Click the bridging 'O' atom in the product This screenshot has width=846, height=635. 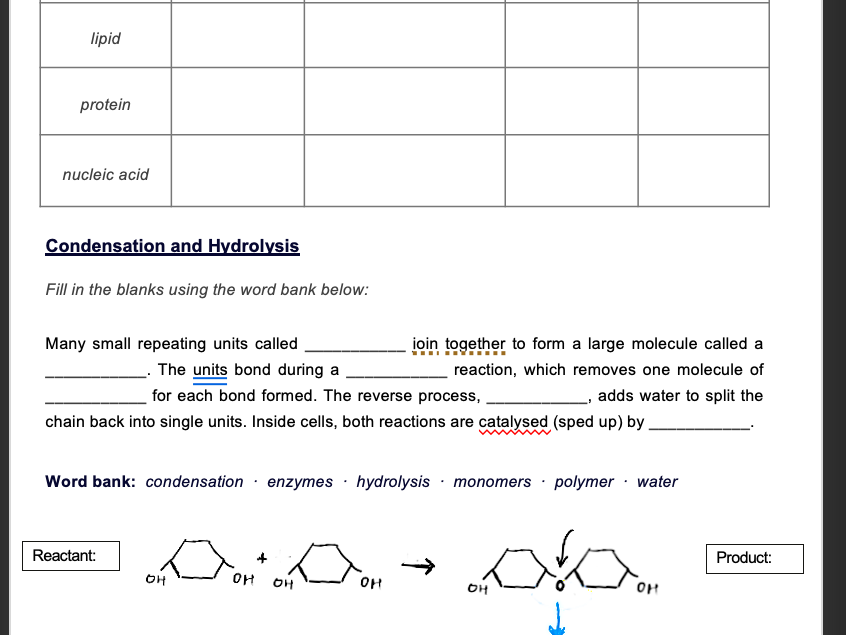(560, 586)
